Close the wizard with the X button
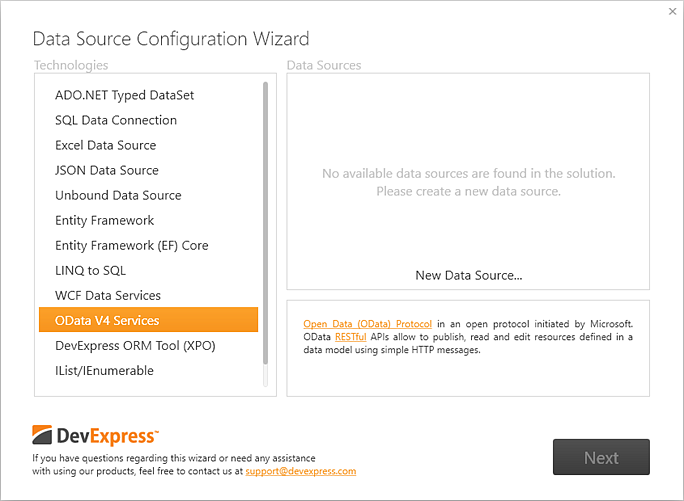Screen dimensions: 684x501 [672, 12]
